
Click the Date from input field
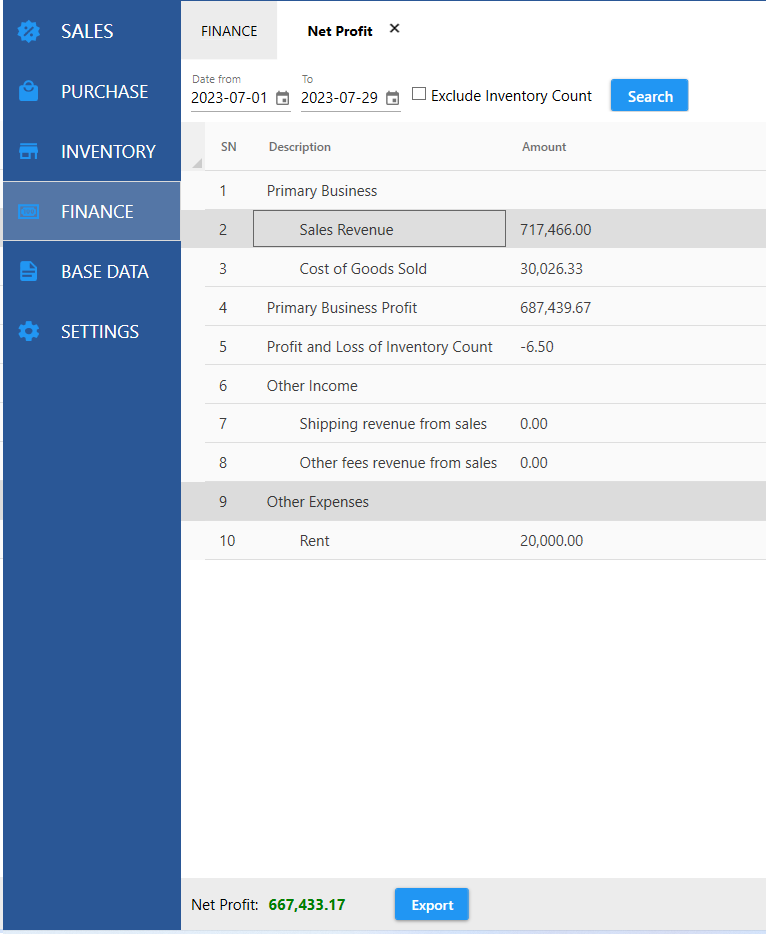(x=231, y=98)
